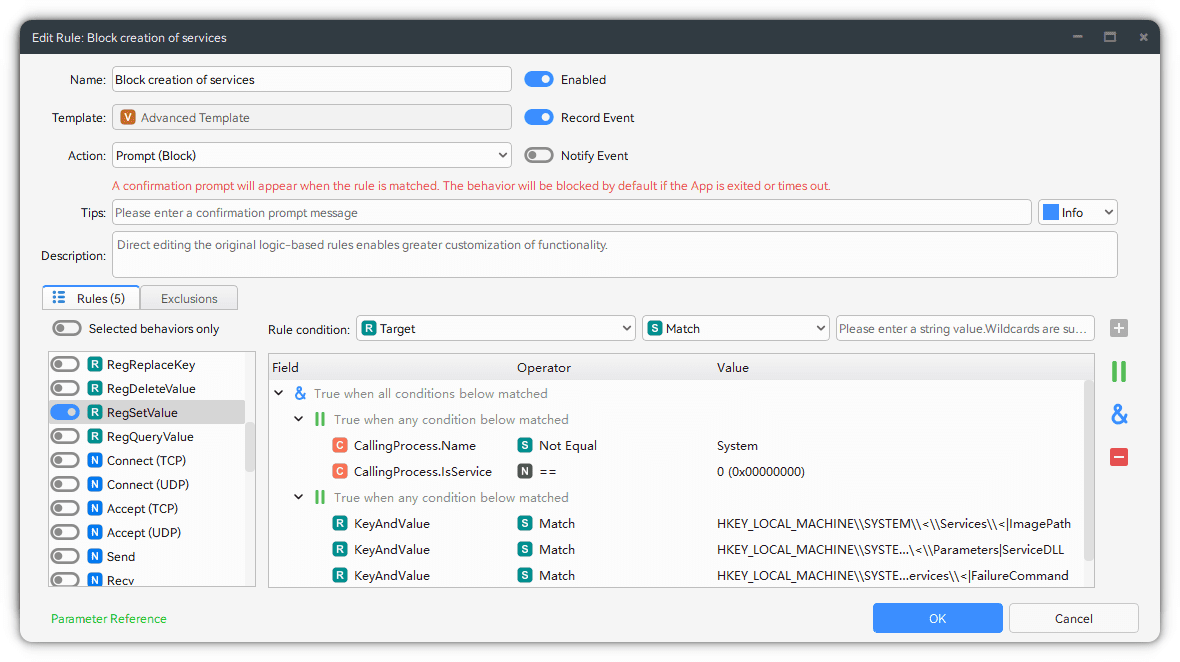Click the S icon next to Not Equal
The width and height of the screenshot is (1180, 662).
525,446
